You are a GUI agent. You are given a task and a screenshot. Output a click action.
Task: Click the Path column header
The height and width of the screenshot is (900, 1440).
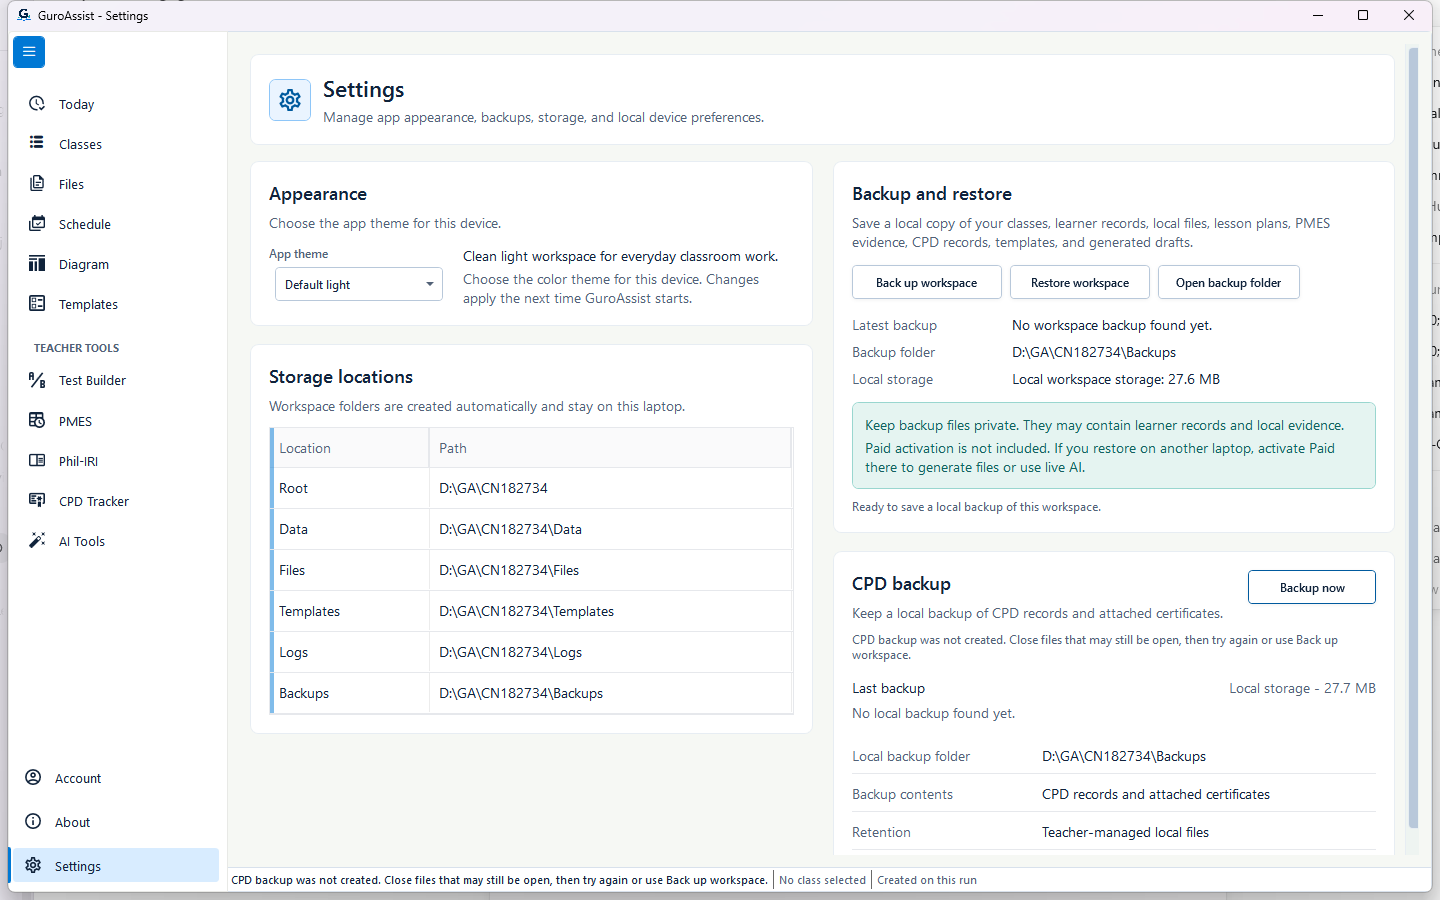(x=610, y=448)
